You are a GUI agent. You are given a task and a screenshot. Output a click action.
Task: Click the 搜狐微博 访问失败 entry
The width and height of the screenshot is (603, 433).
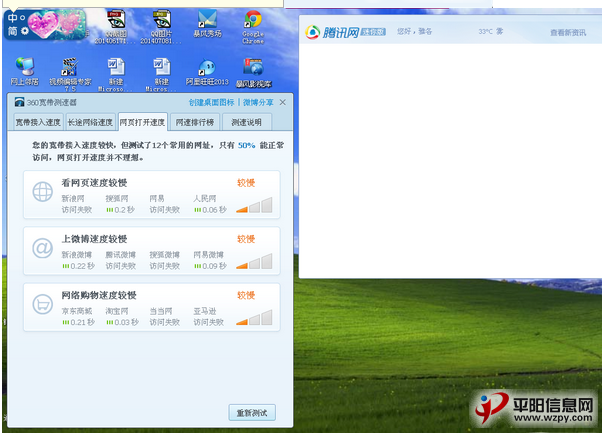click(x=165, y=260)
